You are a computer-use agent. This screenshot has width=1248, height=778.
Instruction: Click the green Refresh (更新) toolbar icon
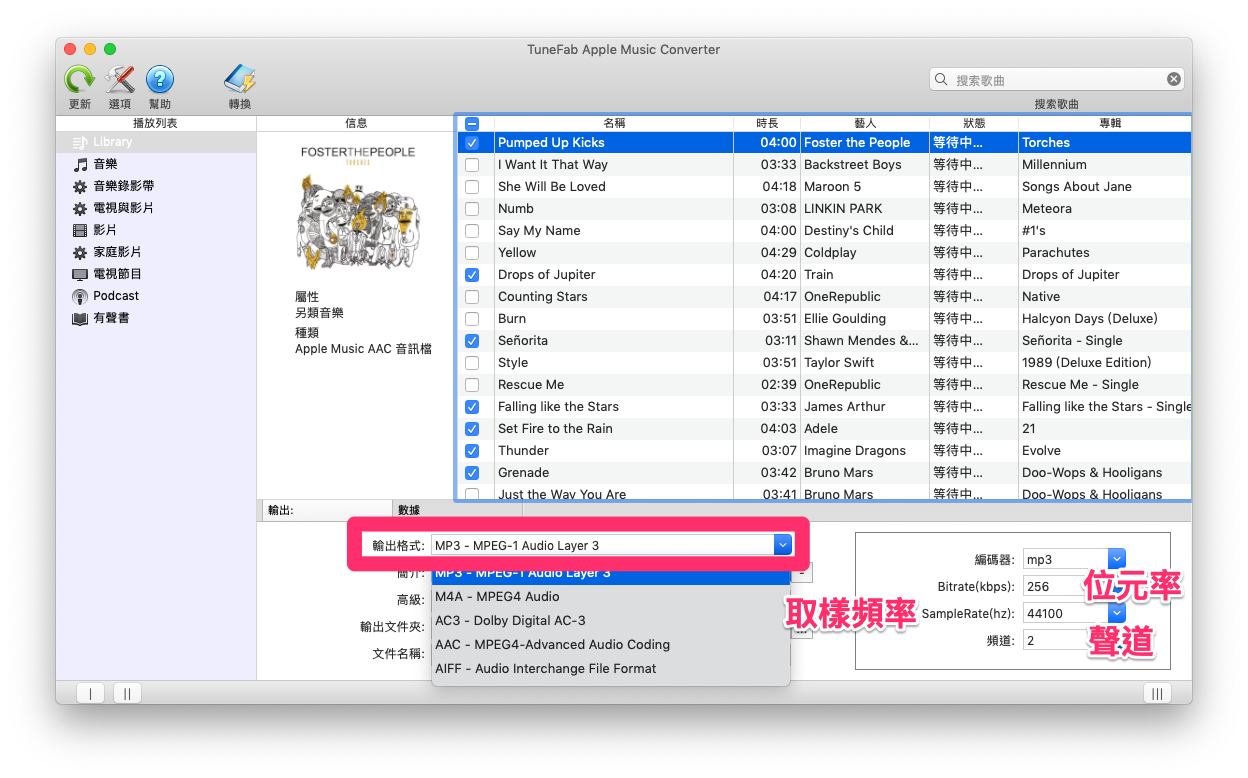[x=79, y=80]
